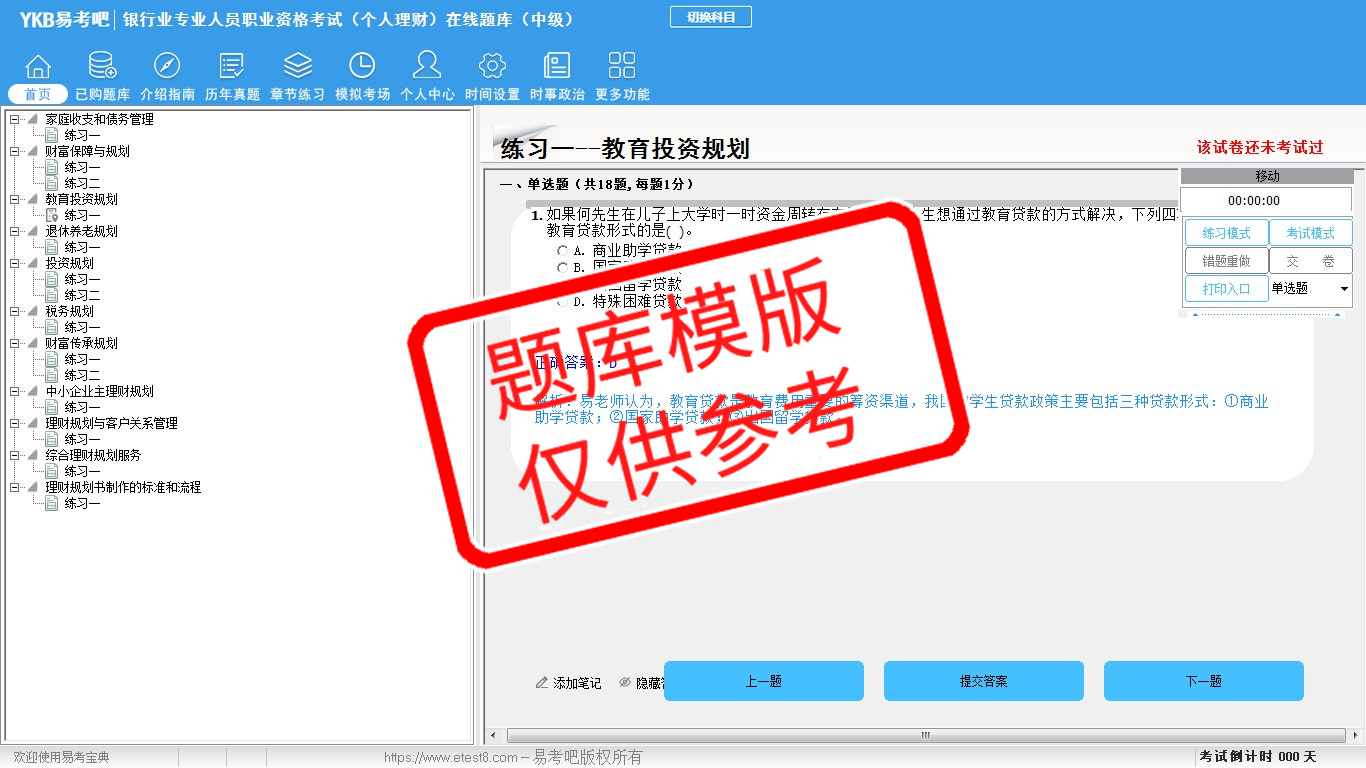Open 打印入口 print entry

click(1227, 289)
